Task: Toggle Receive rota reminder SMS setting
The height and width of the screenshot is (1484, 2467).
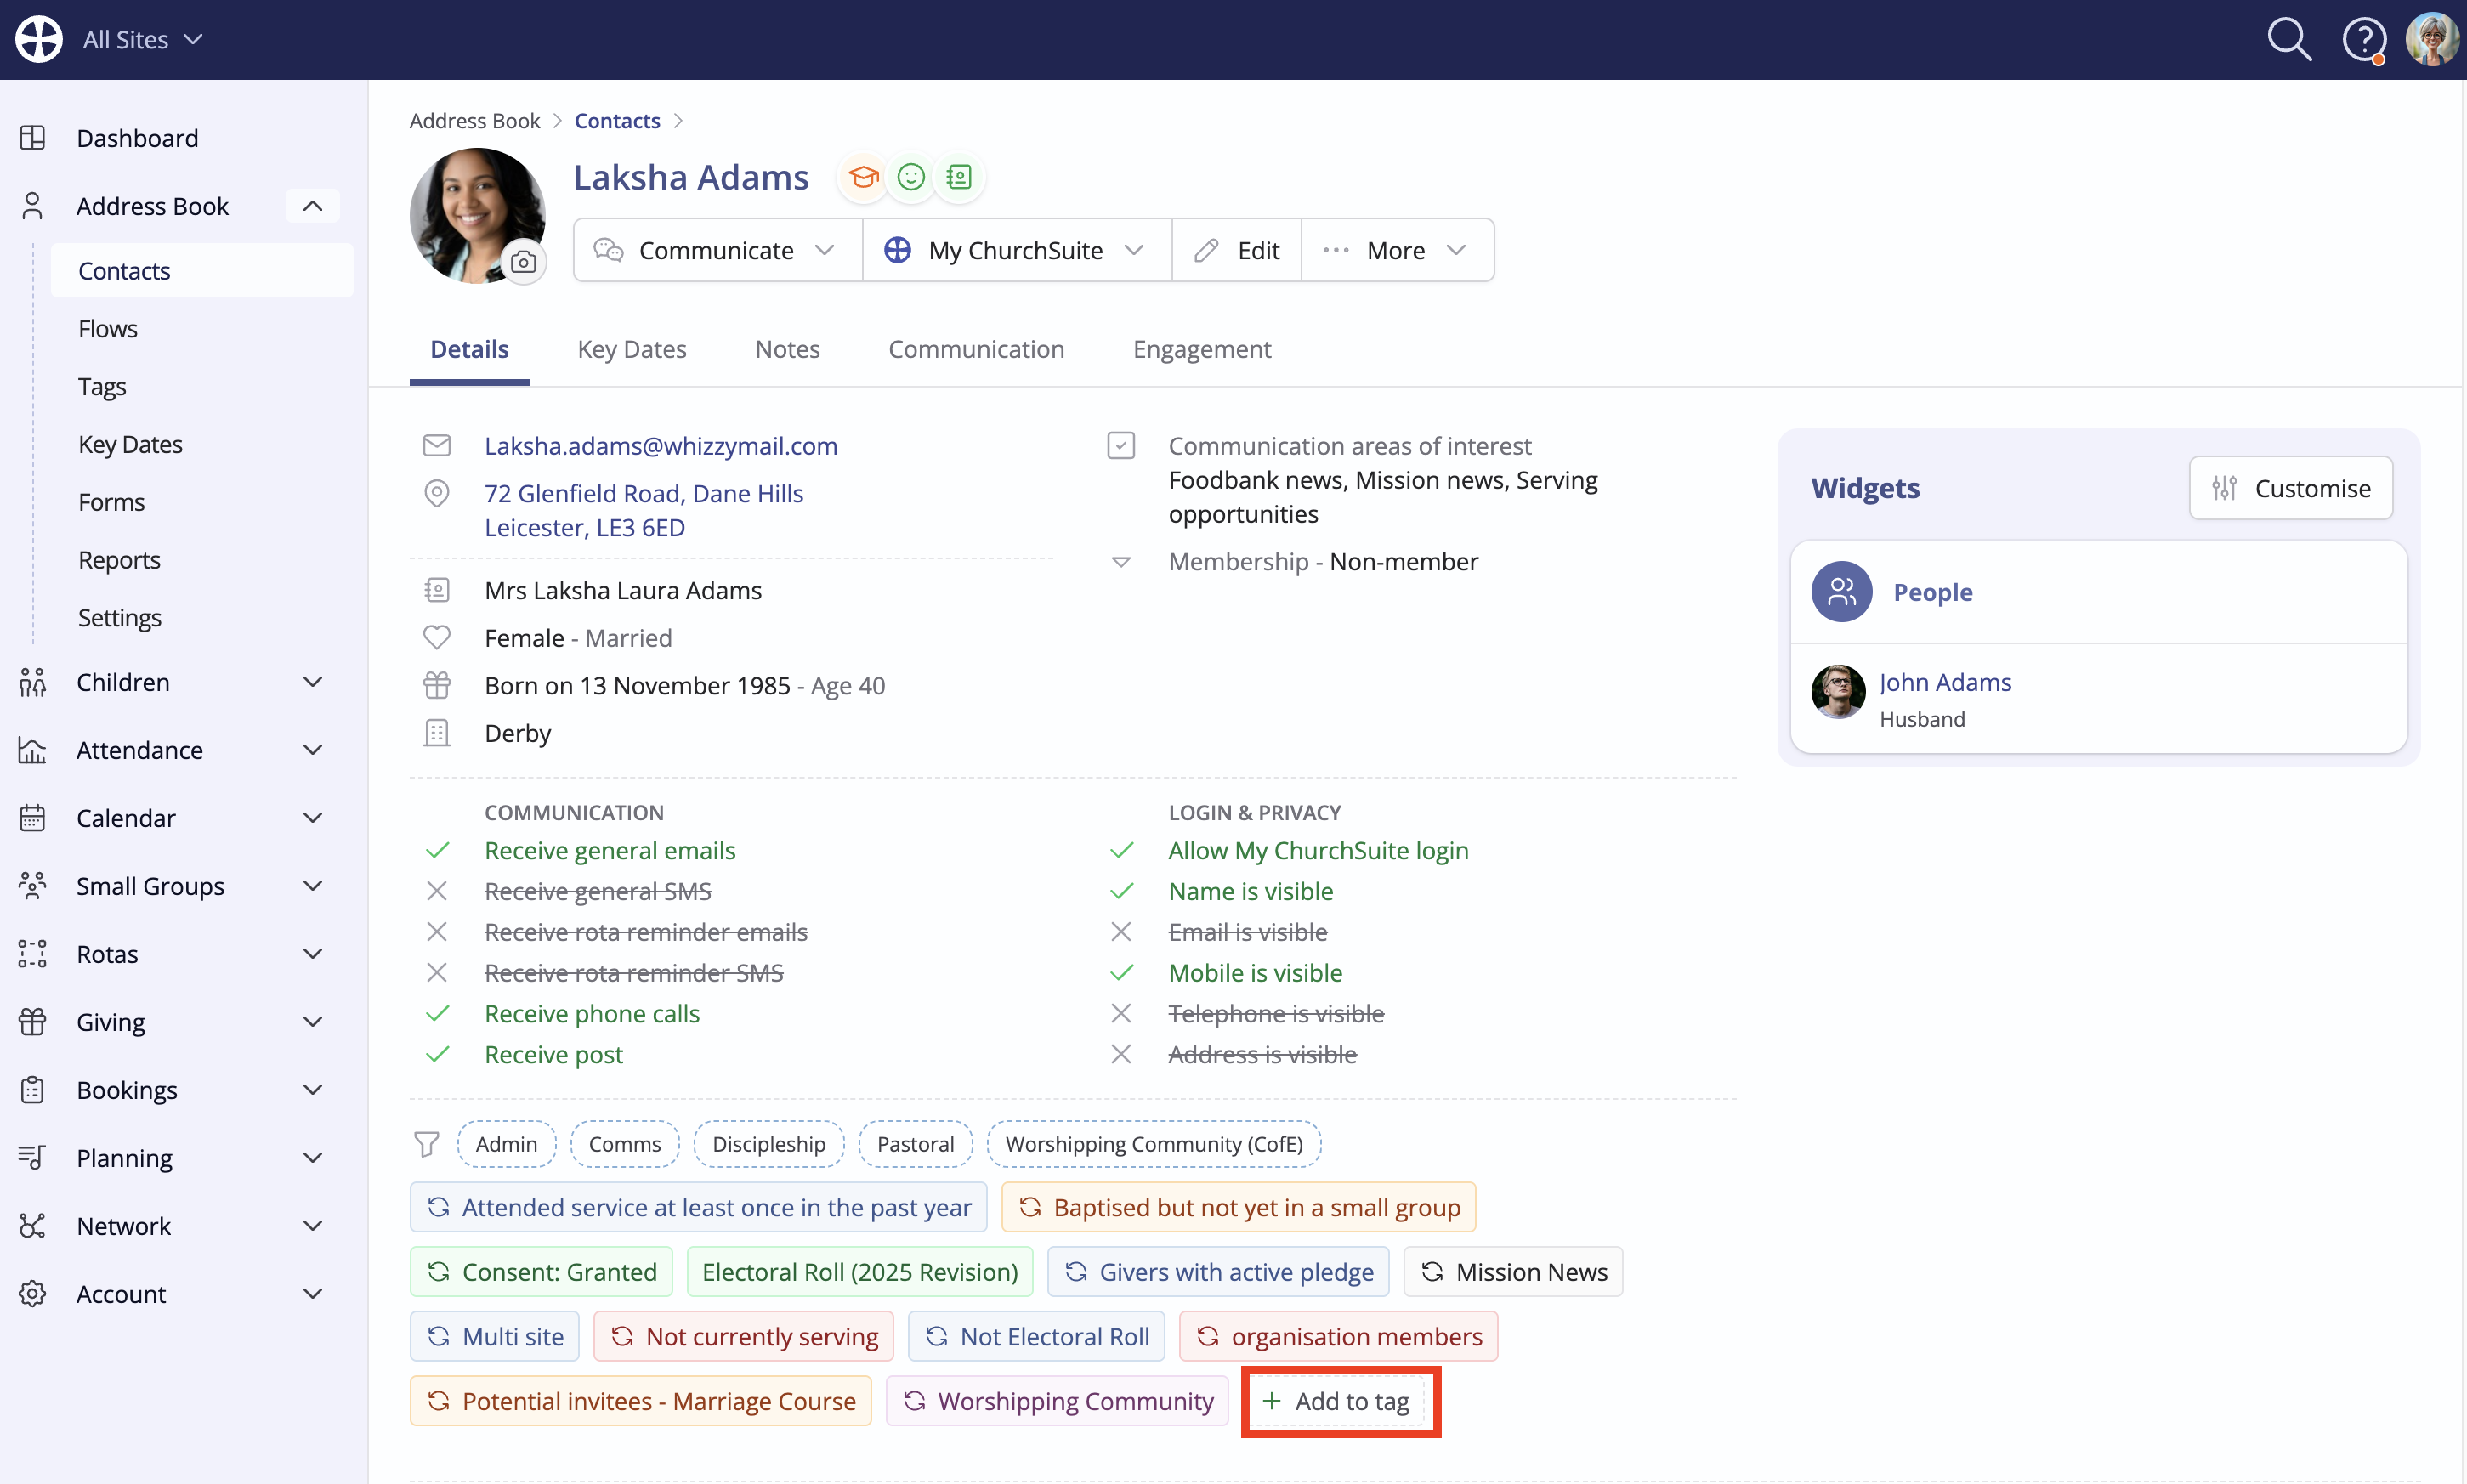Action: click(x=633, y=974)
